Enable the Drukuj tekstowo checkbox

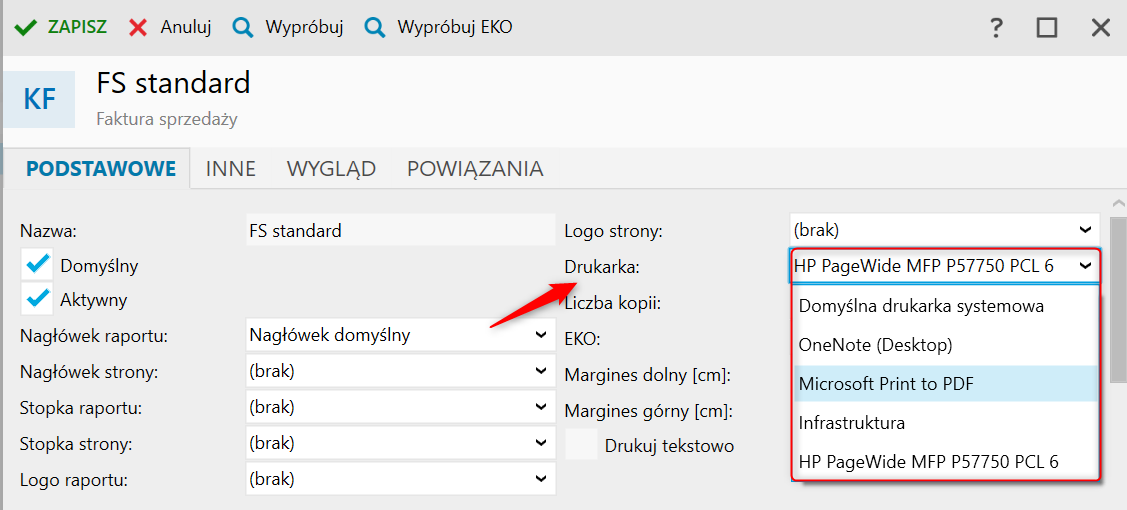(x=581, y=445)
